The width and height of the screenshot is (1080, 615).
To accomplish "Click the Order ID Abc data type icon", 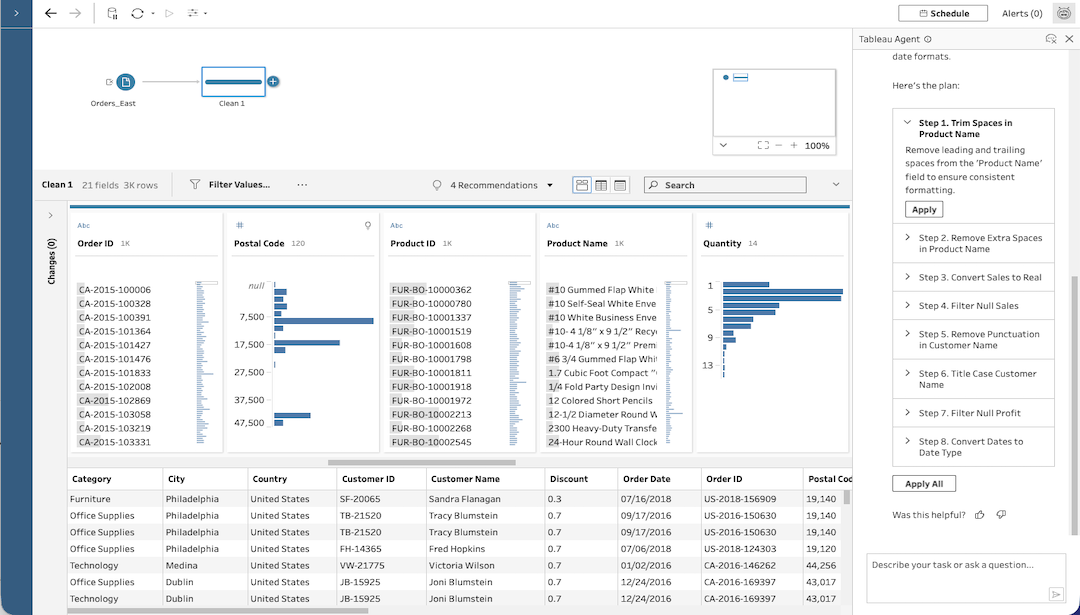I will 83,225.
